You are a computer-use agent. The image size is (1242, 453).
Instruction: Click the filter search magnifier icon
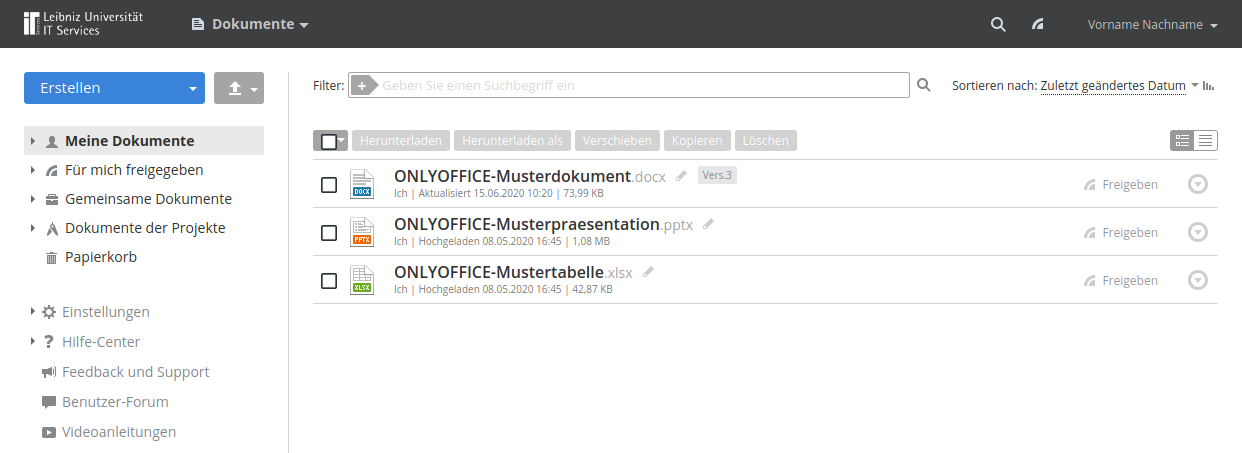924,85
